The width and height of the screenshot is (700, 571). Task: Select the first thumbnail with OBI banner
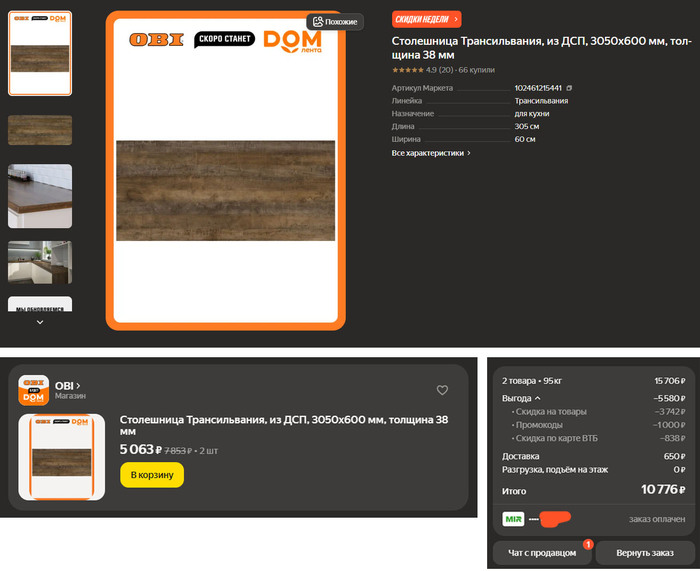40,53
